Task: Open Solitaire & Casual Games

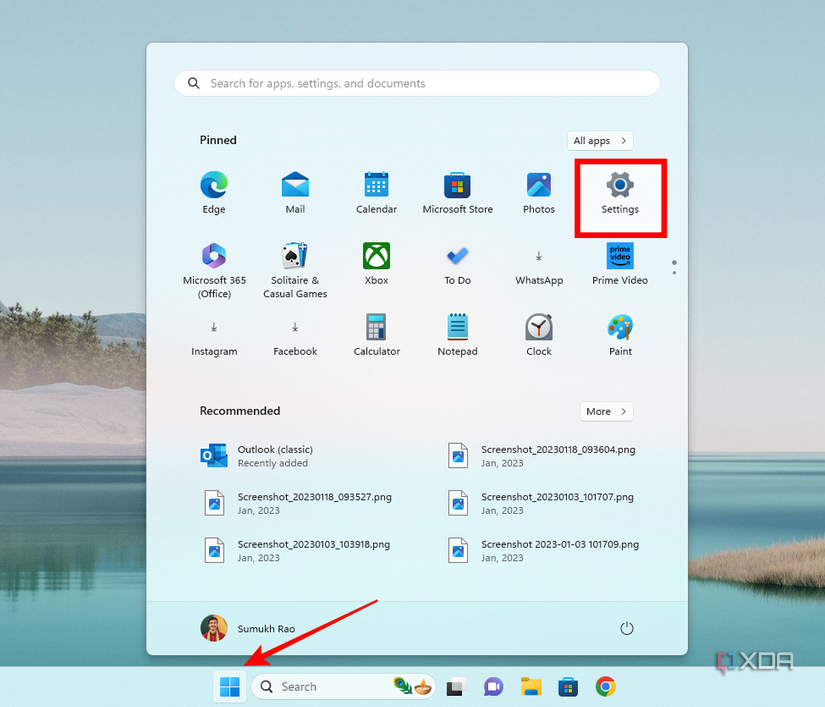Action: 295,268
